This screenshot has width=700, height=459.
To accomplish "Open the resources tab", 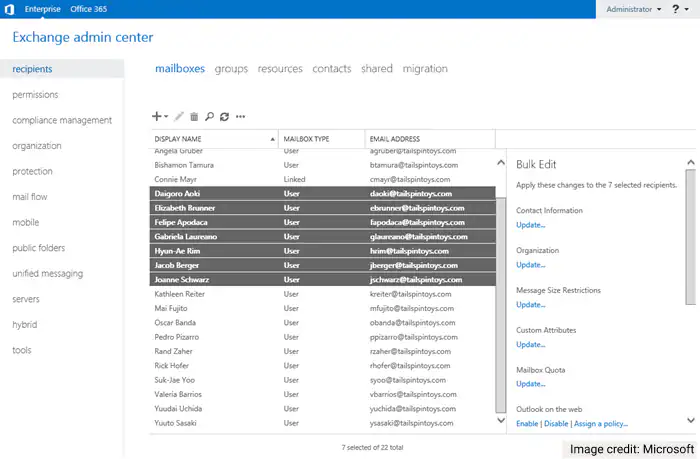I will [x=280, y=68].
